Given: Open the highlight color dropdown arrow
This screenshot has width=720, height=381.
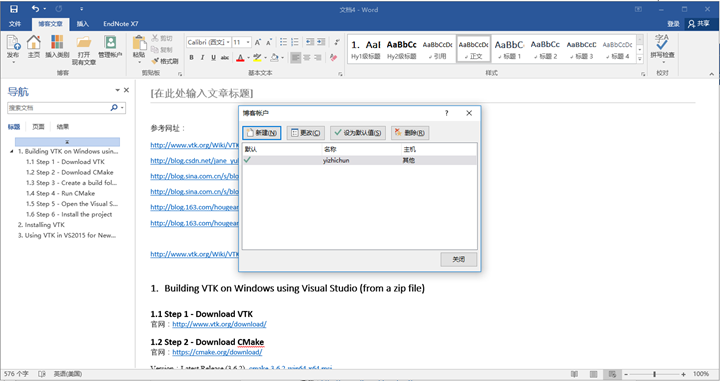Looking at the screenshot, I should [x=265, y=58].
